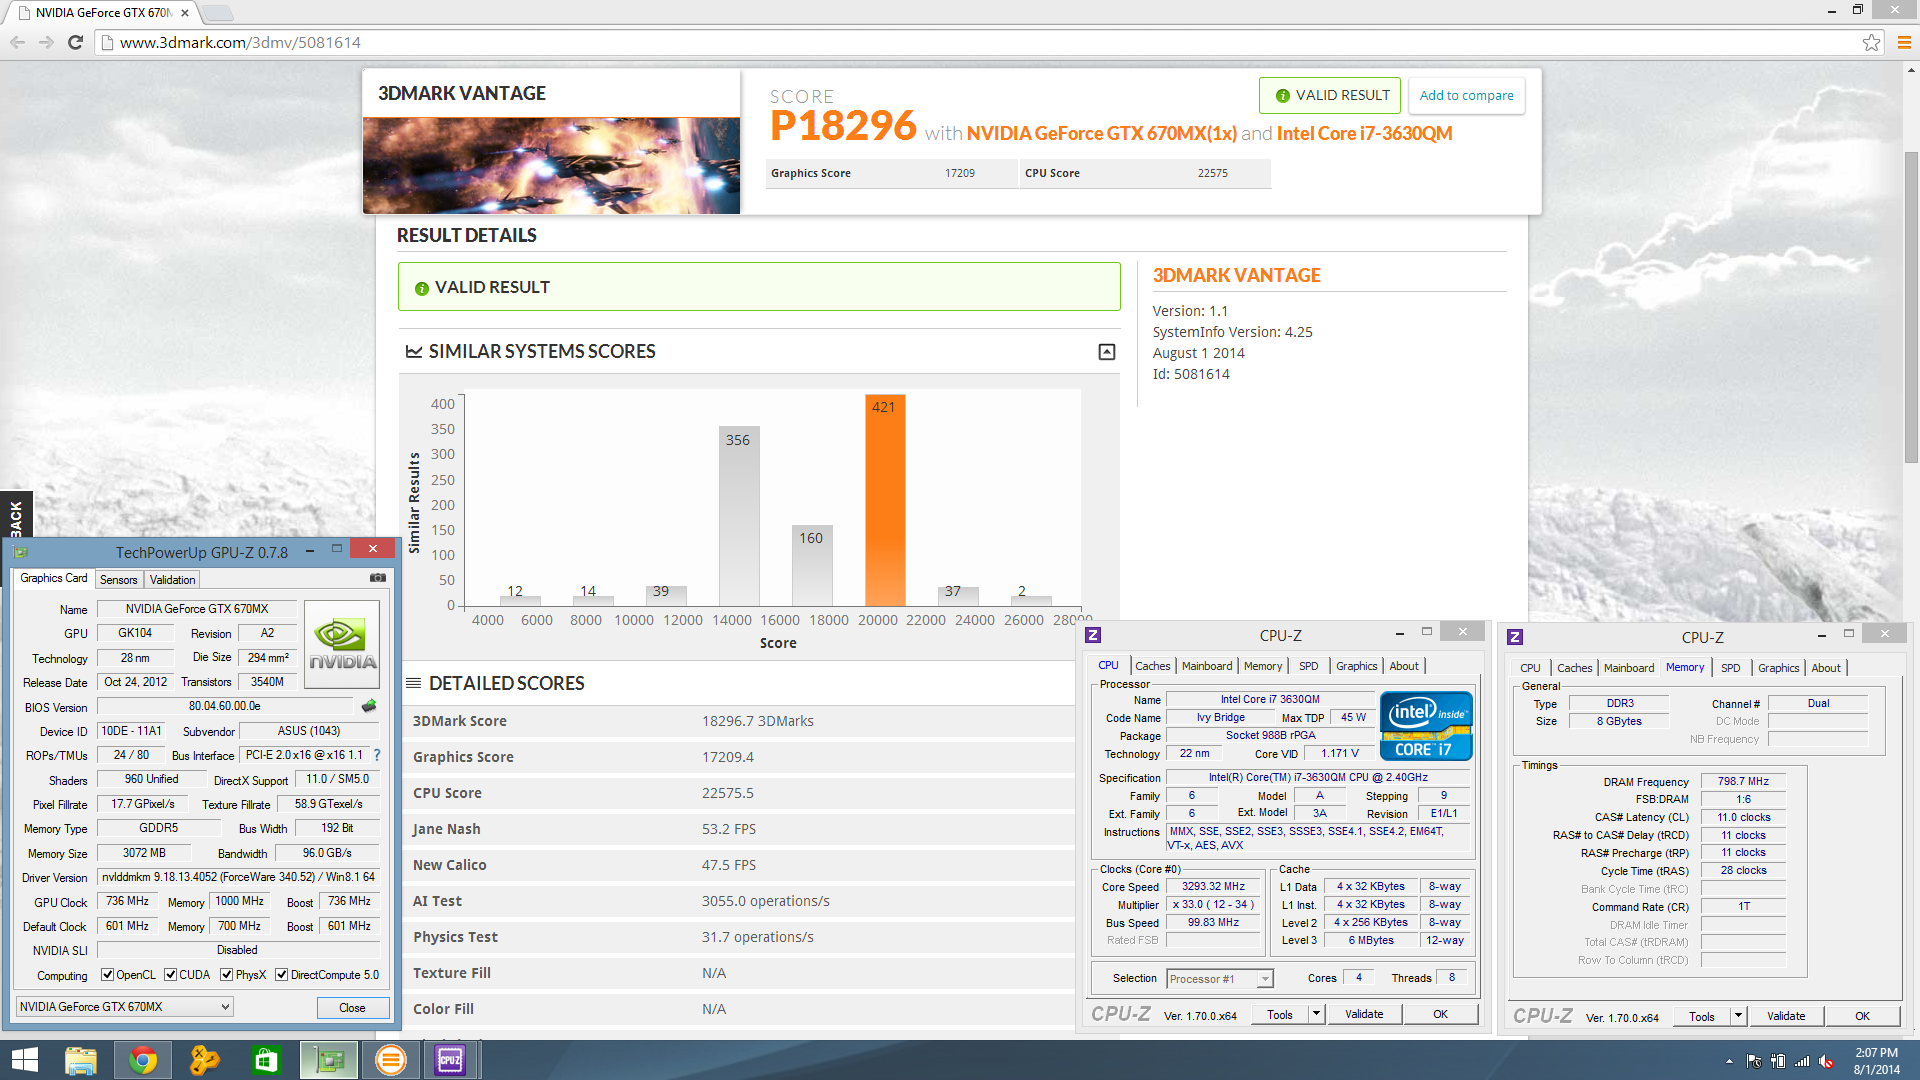The width and height of the screenshot is (1920, 1080).
Task: Open Tools dropdown arrow in left CPU-Z
Action: click(1316, 1014)
